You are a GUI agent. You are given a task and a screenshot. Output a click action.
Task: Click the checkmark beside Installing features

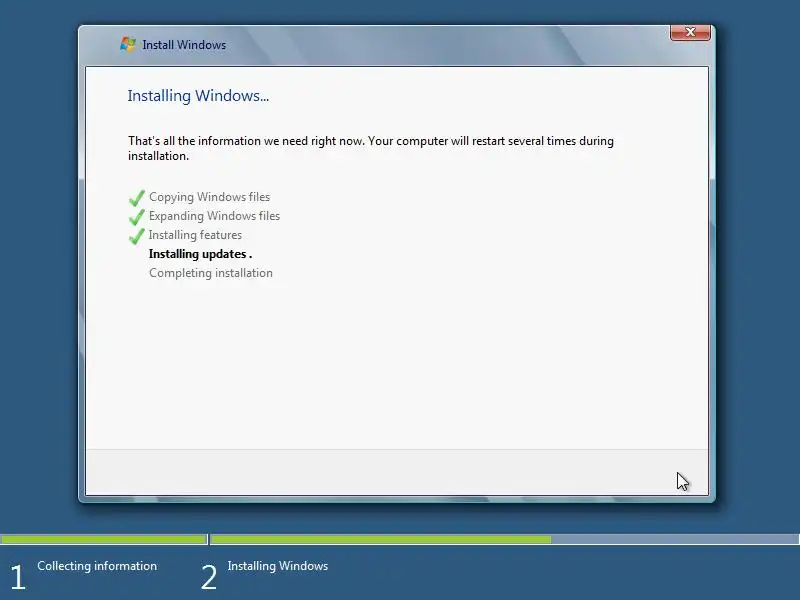[137, 236]
